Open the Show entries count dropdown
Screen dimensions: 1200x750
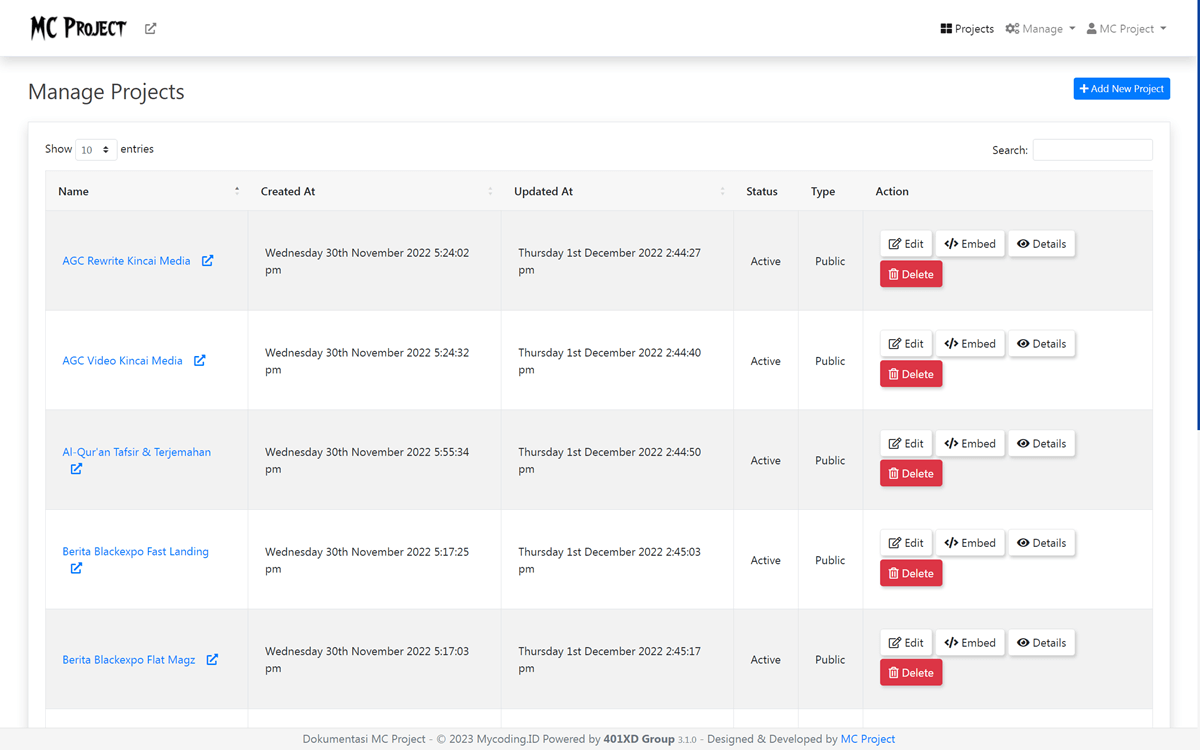(95, 148)
